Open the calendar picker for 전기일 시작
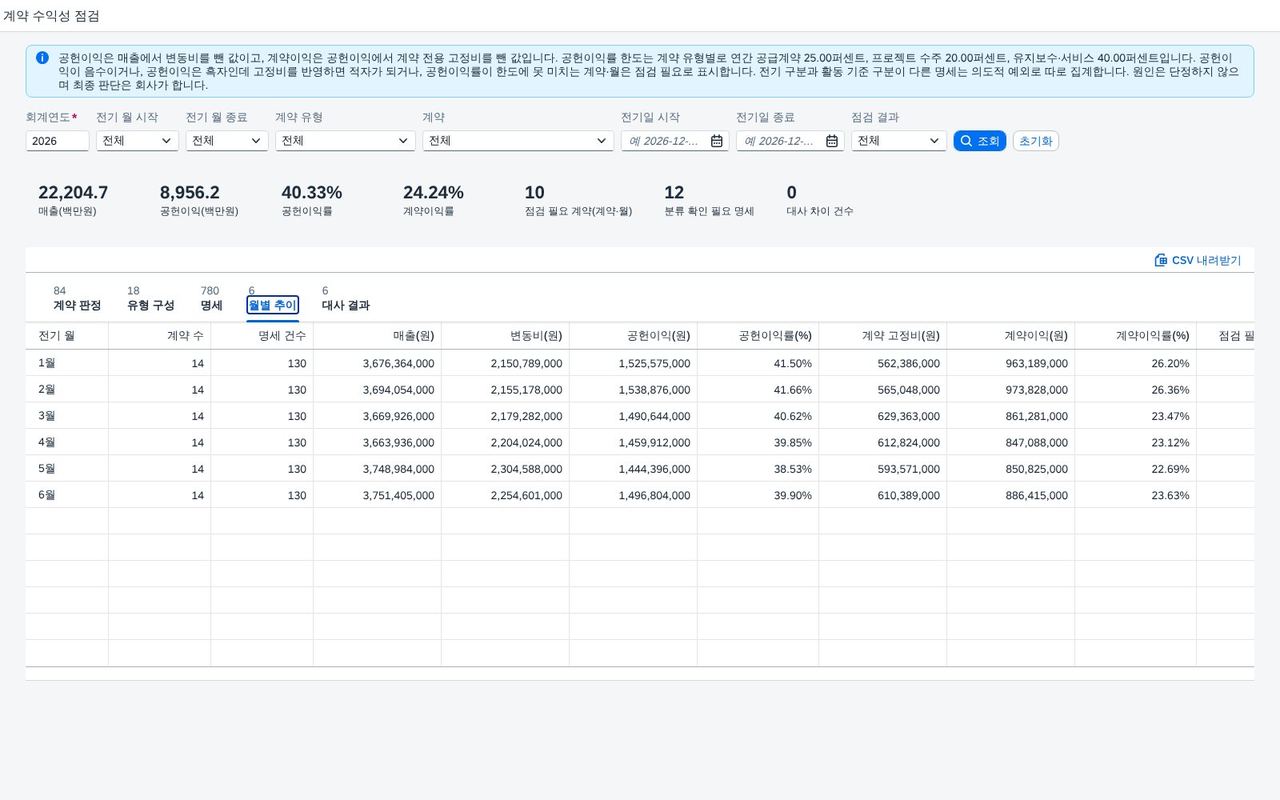 pos(717,141)
